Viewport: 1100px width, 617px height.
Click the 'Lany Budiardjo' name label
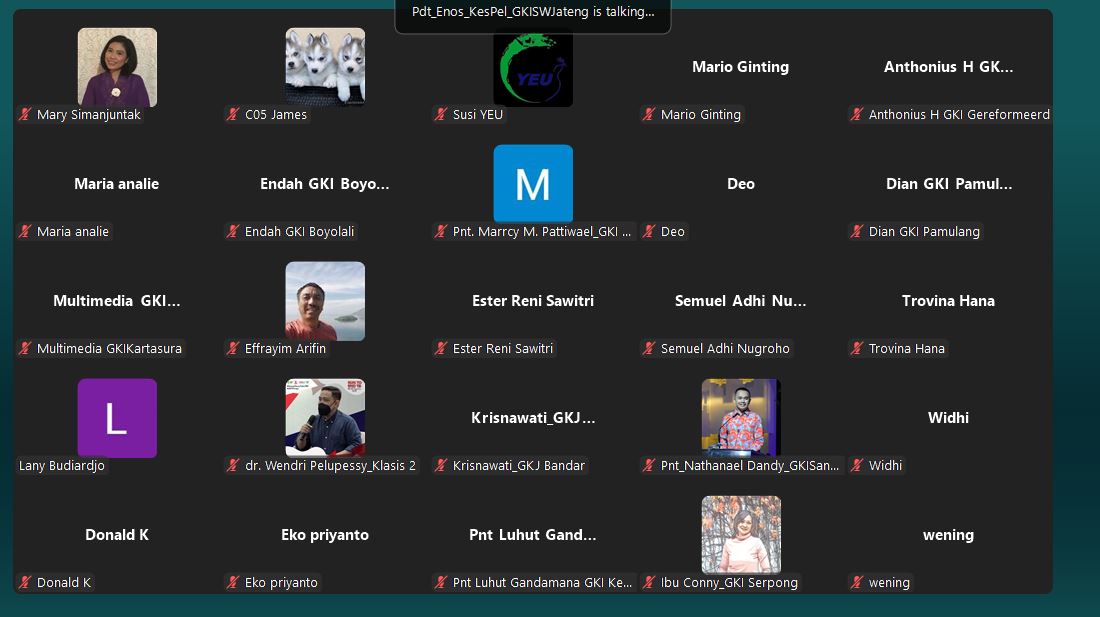point(62,466)
